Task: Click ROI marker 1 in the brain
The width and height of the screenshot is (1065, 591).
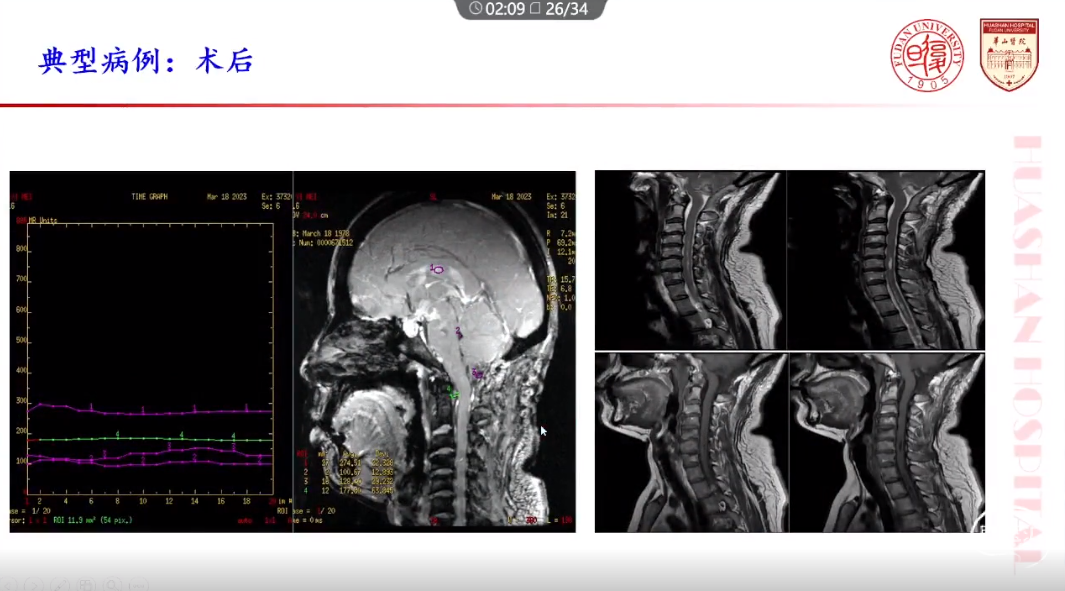Action: pyautogui.click(x=437, y=270)
